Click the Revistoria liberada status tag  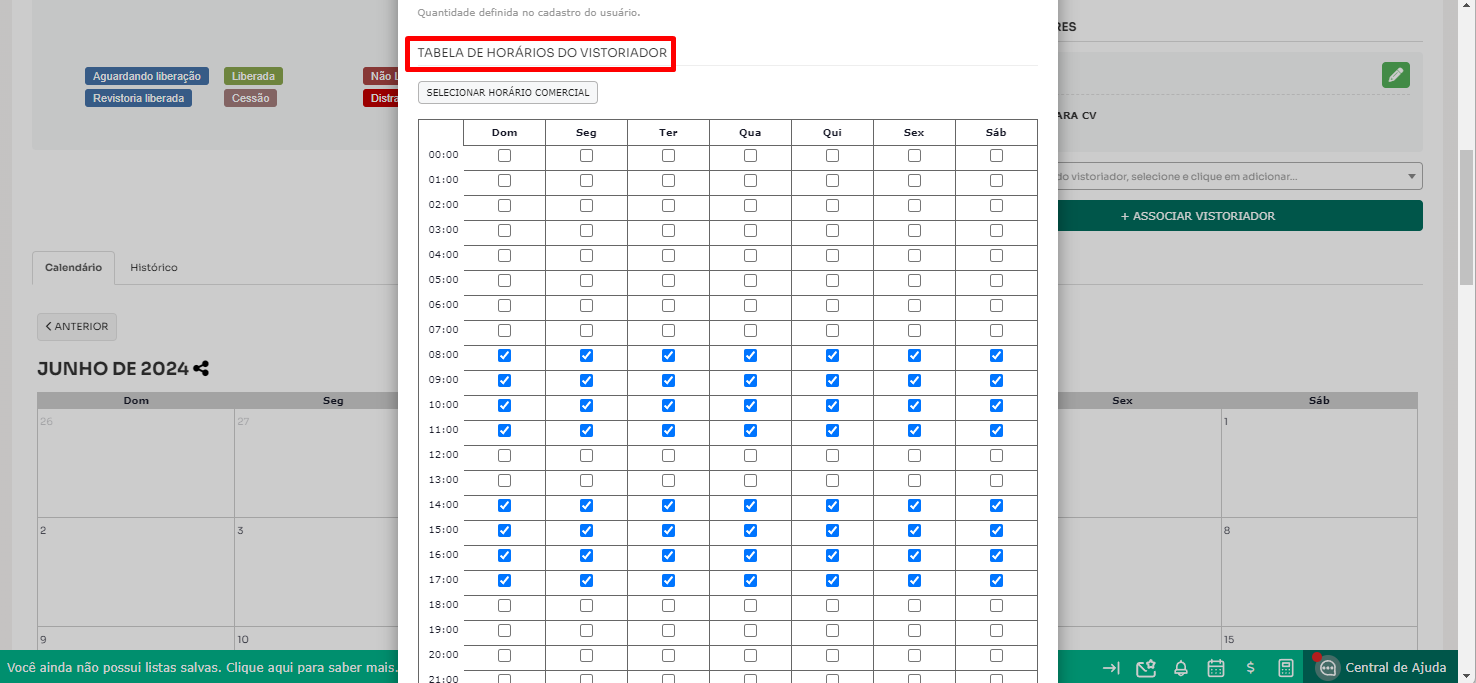(138, 98)
